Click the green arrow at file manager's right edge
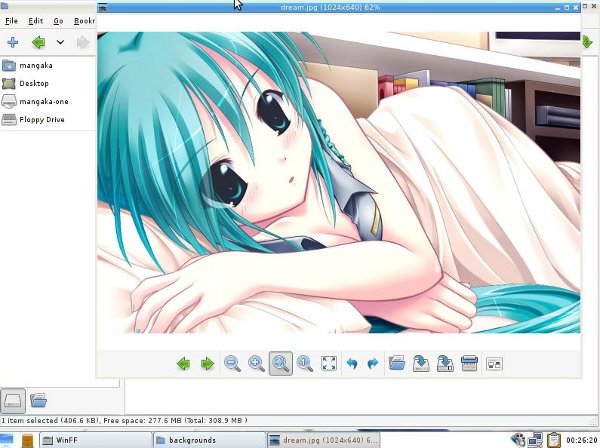Image resolution: width=600 pixels, height=448 pixels. click(588, 42)
